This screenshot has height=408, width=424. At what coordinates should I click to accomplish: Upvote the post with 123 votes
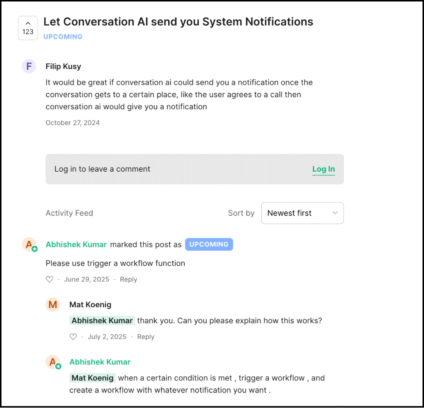(28, 28)
